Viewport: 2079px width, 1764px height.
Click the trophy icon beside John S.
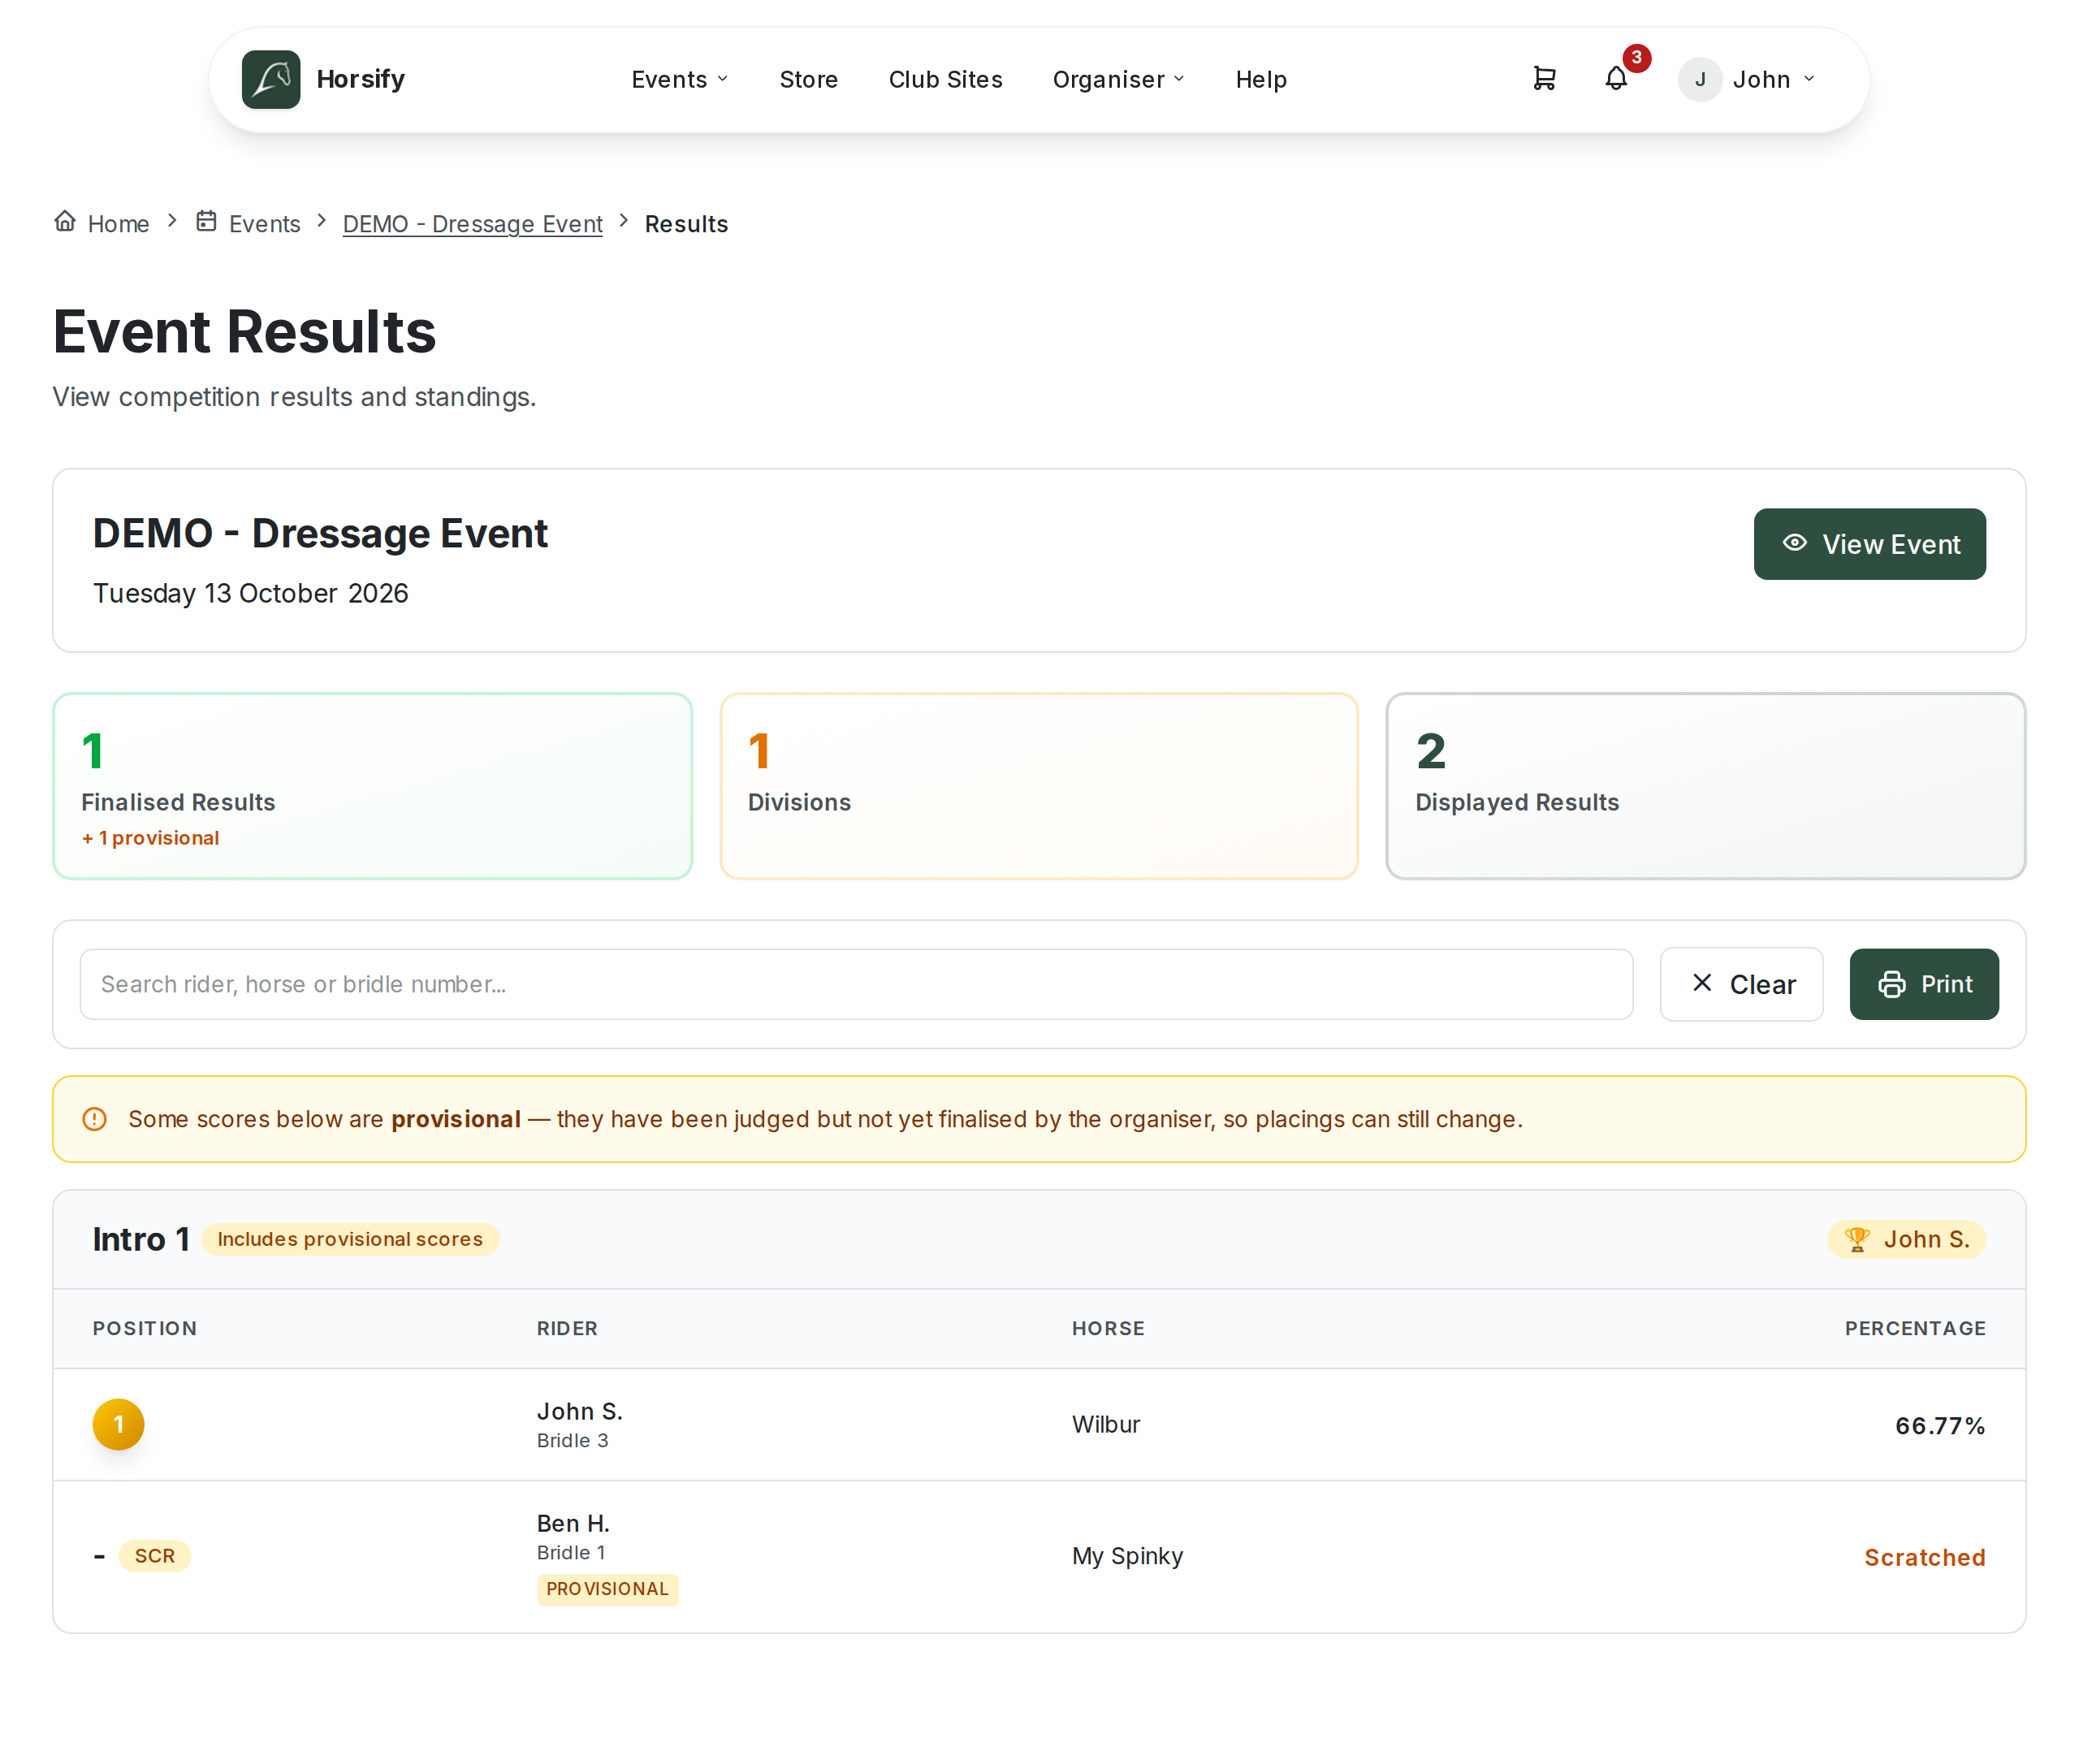pos(1857,1239)
